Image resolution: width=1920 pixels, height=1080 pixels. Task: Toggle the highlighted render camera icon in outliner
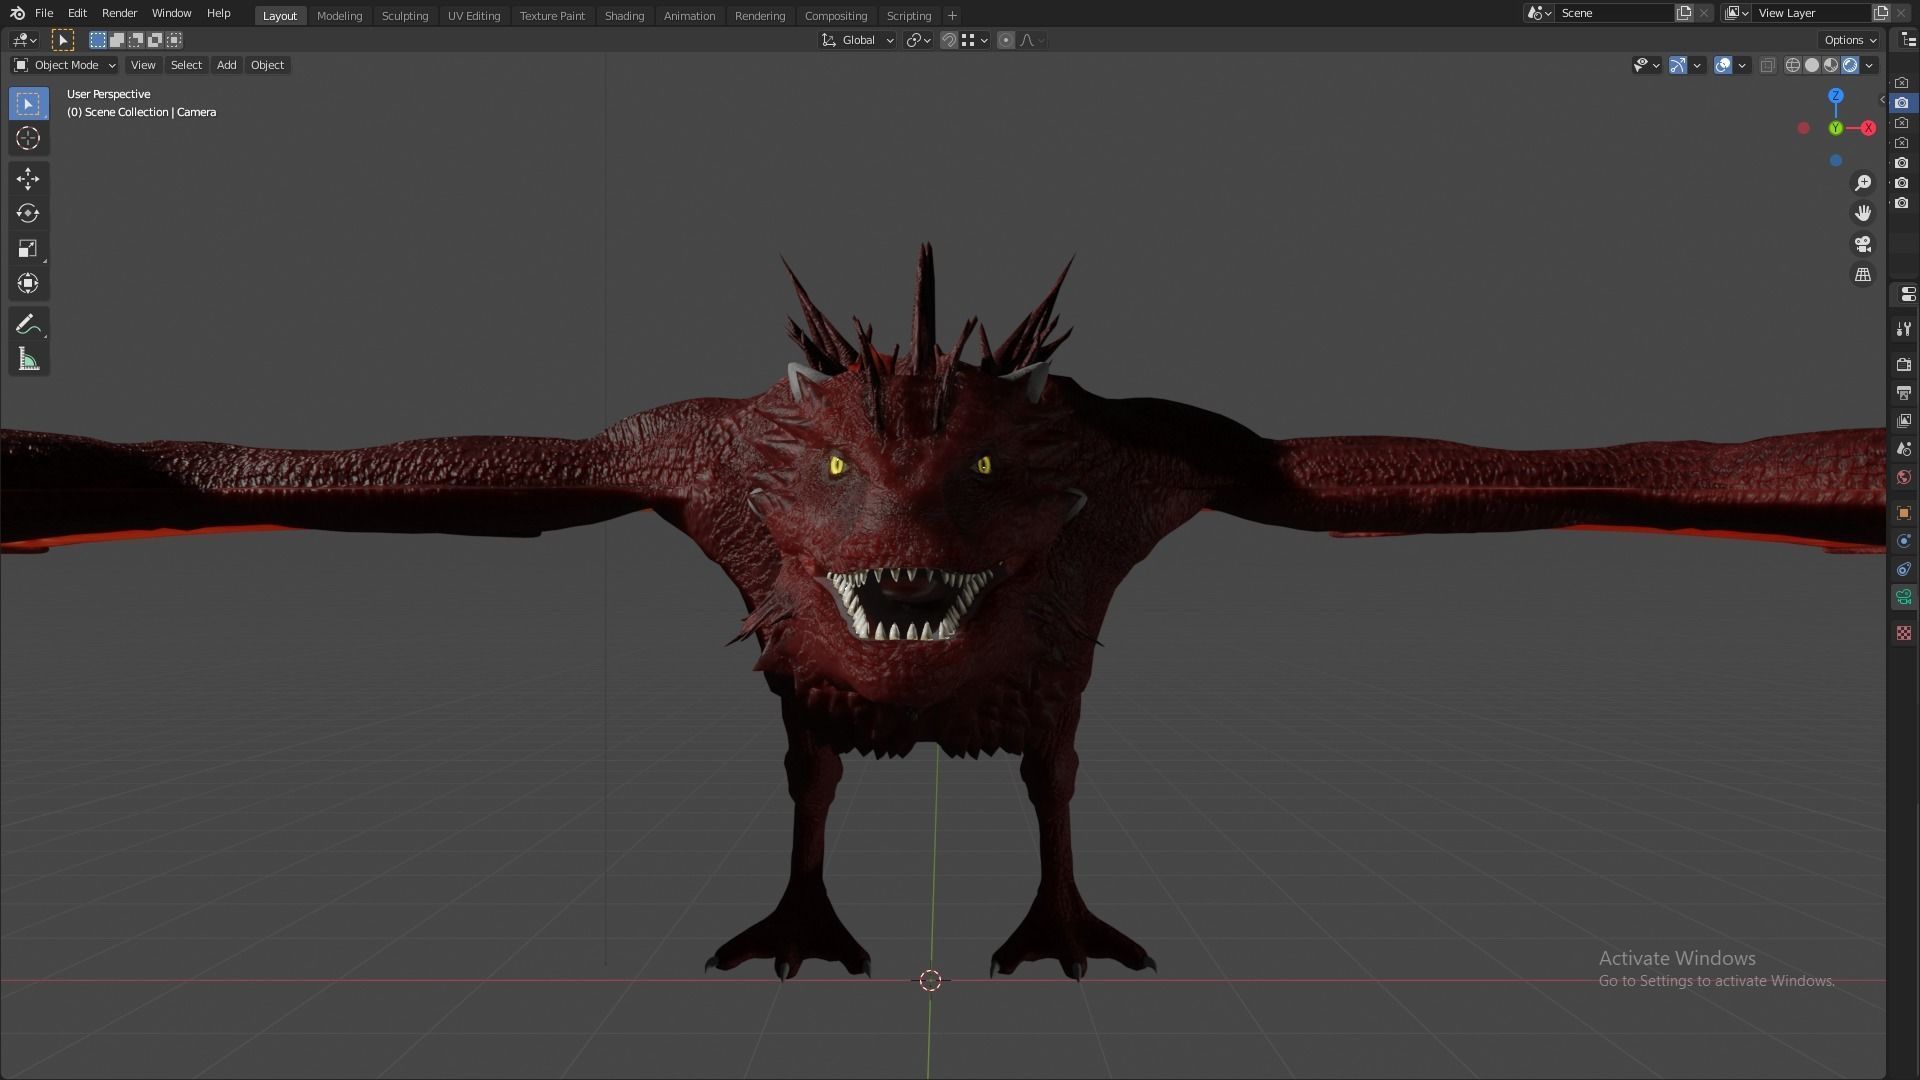click(x=1902, y=103)
